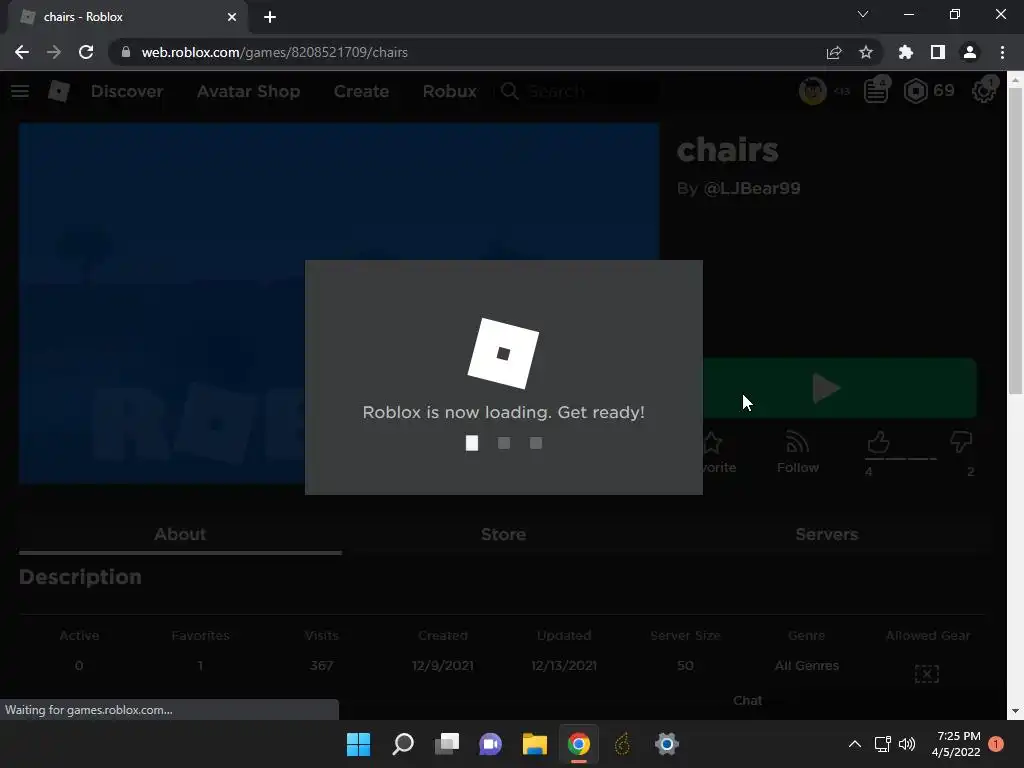Open the All Genres link

coord(807,665)
